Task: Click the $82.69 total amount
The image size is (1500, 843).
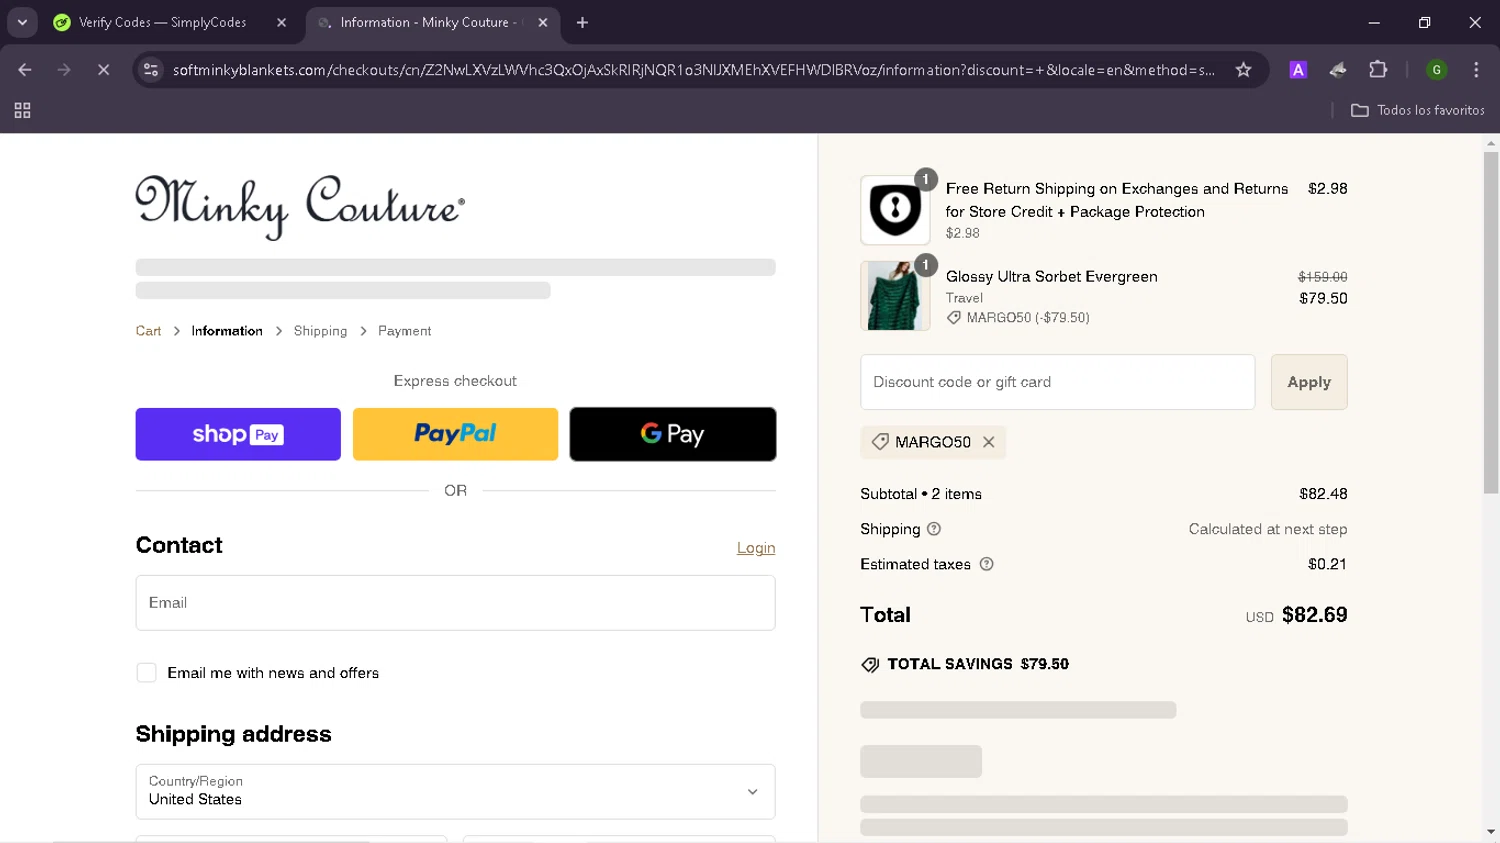Action: tap(1314, 615)
